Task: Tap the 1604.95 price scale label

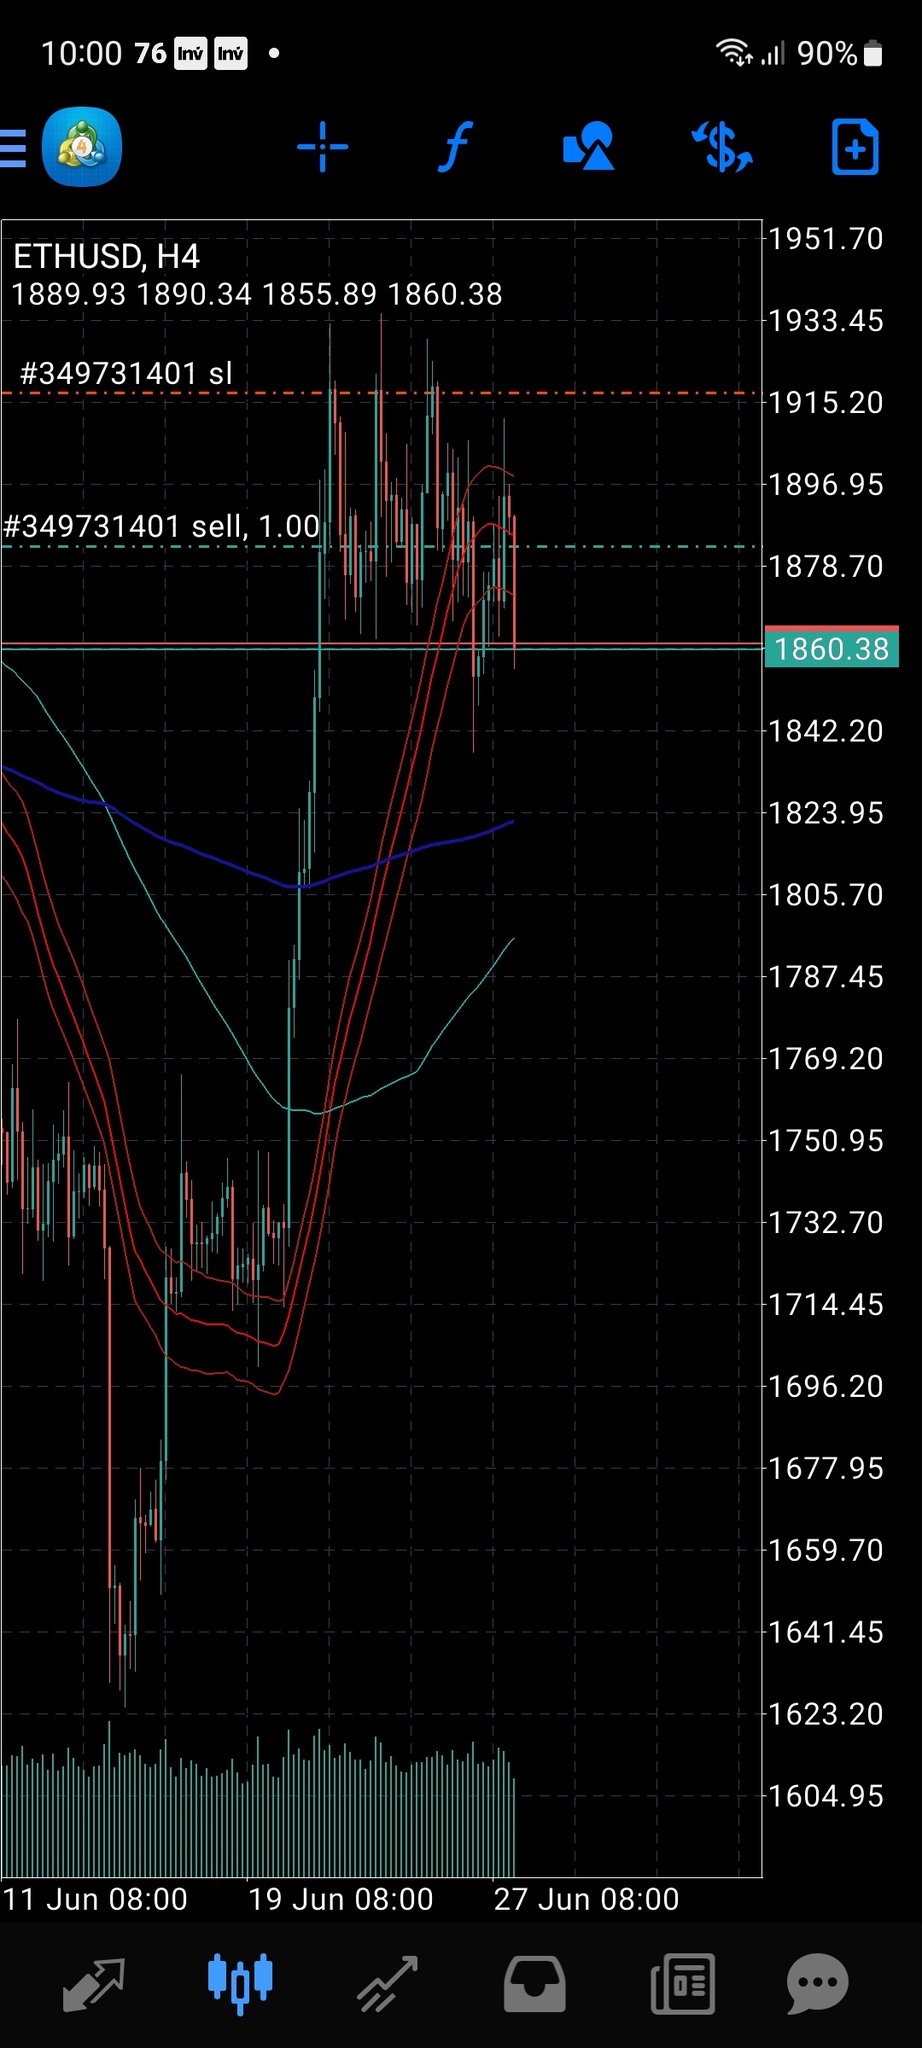Action: click(x=826, y=1796)
